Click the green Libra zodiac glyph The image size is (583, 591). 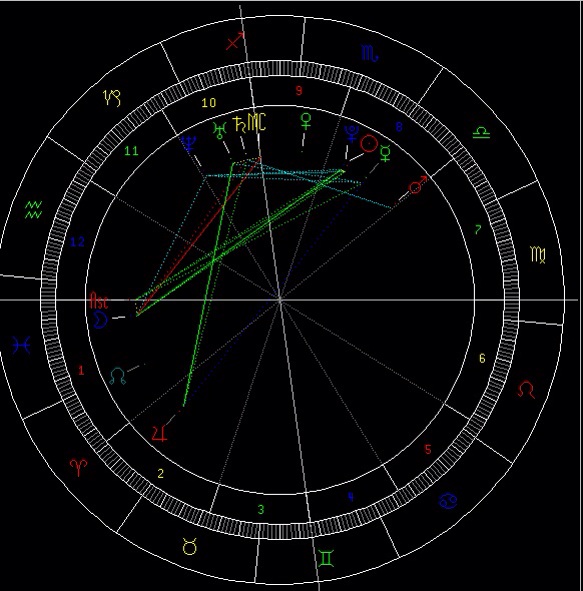pos(481,133)
